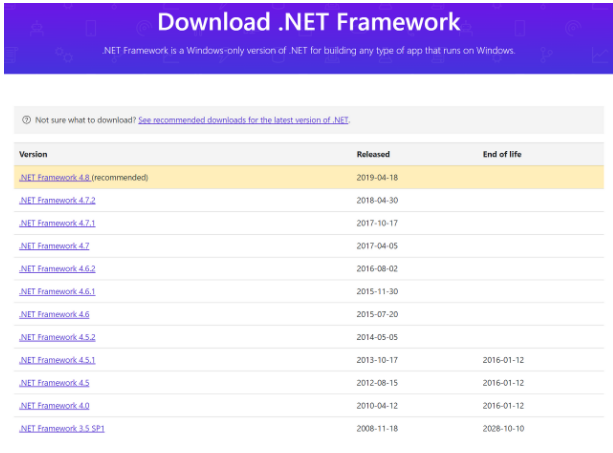Select release date 2017-04-05
This screenshot has height=453, width=613.
coord(377,246)
